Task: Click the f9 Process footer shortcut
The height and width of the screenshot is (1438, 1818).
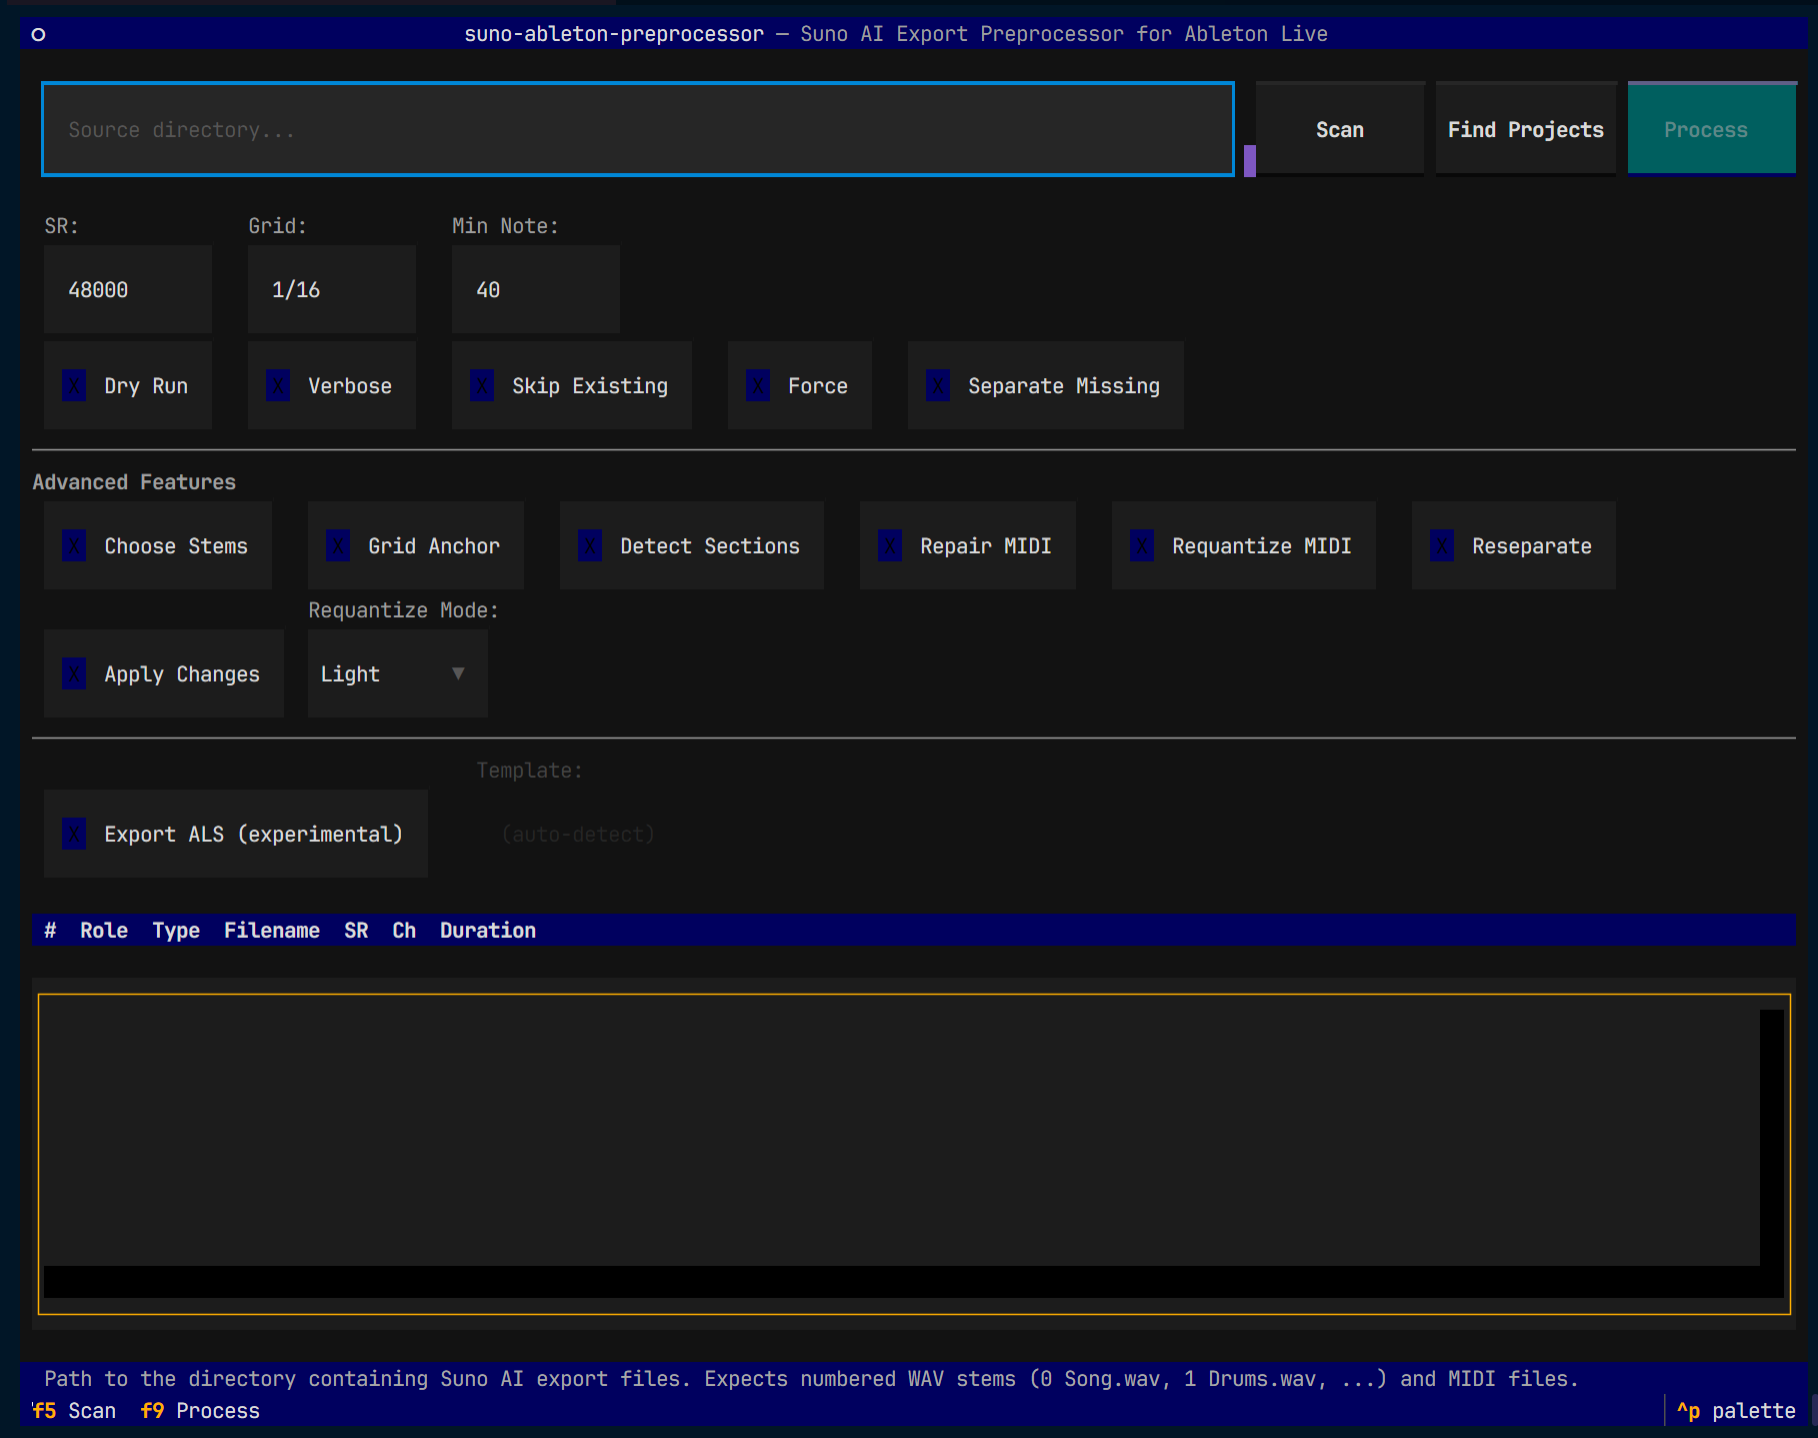Action: pos(200,1411)
